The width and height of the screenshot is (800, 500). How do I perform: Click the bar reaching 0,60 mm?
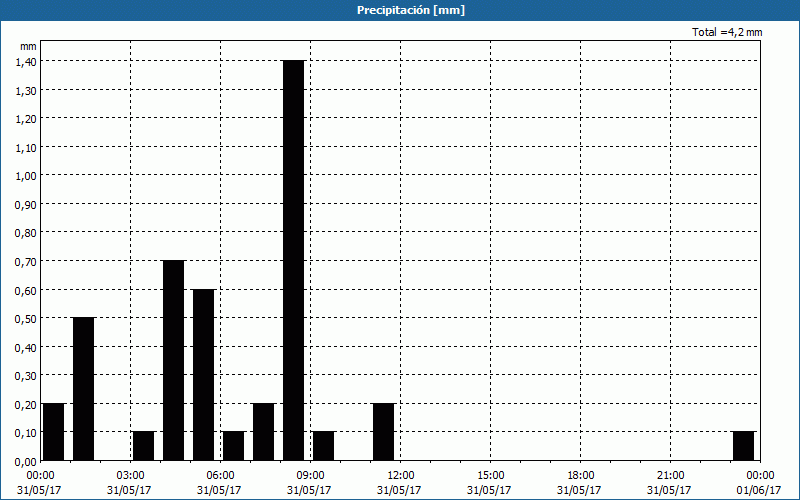point(204,374)
